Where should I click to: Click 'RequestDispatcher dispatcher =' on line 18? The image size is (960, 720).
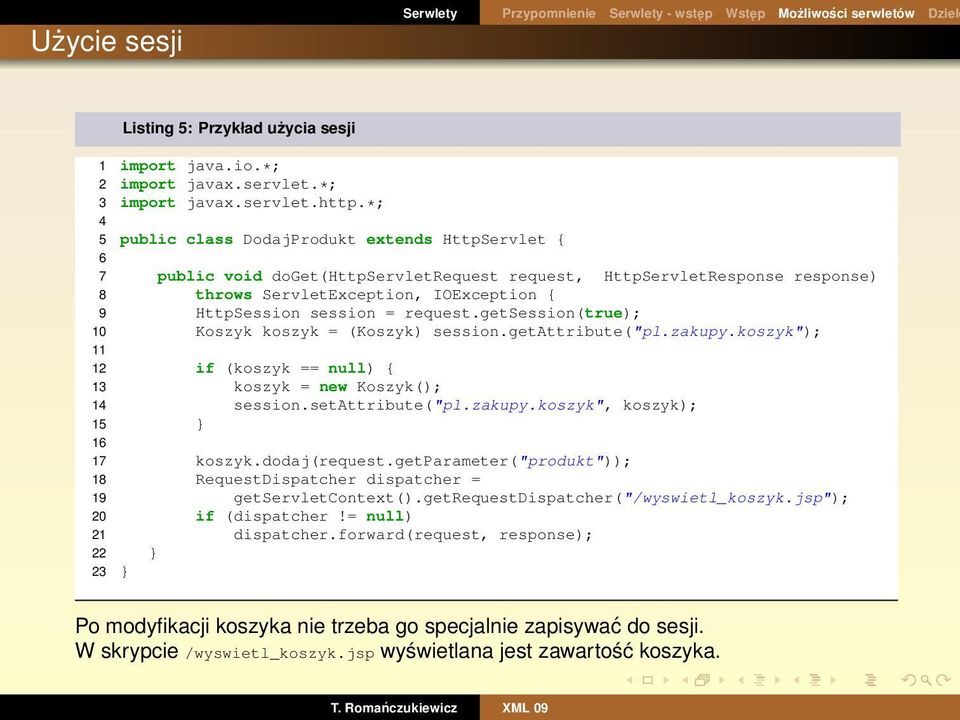click(338, 479)
